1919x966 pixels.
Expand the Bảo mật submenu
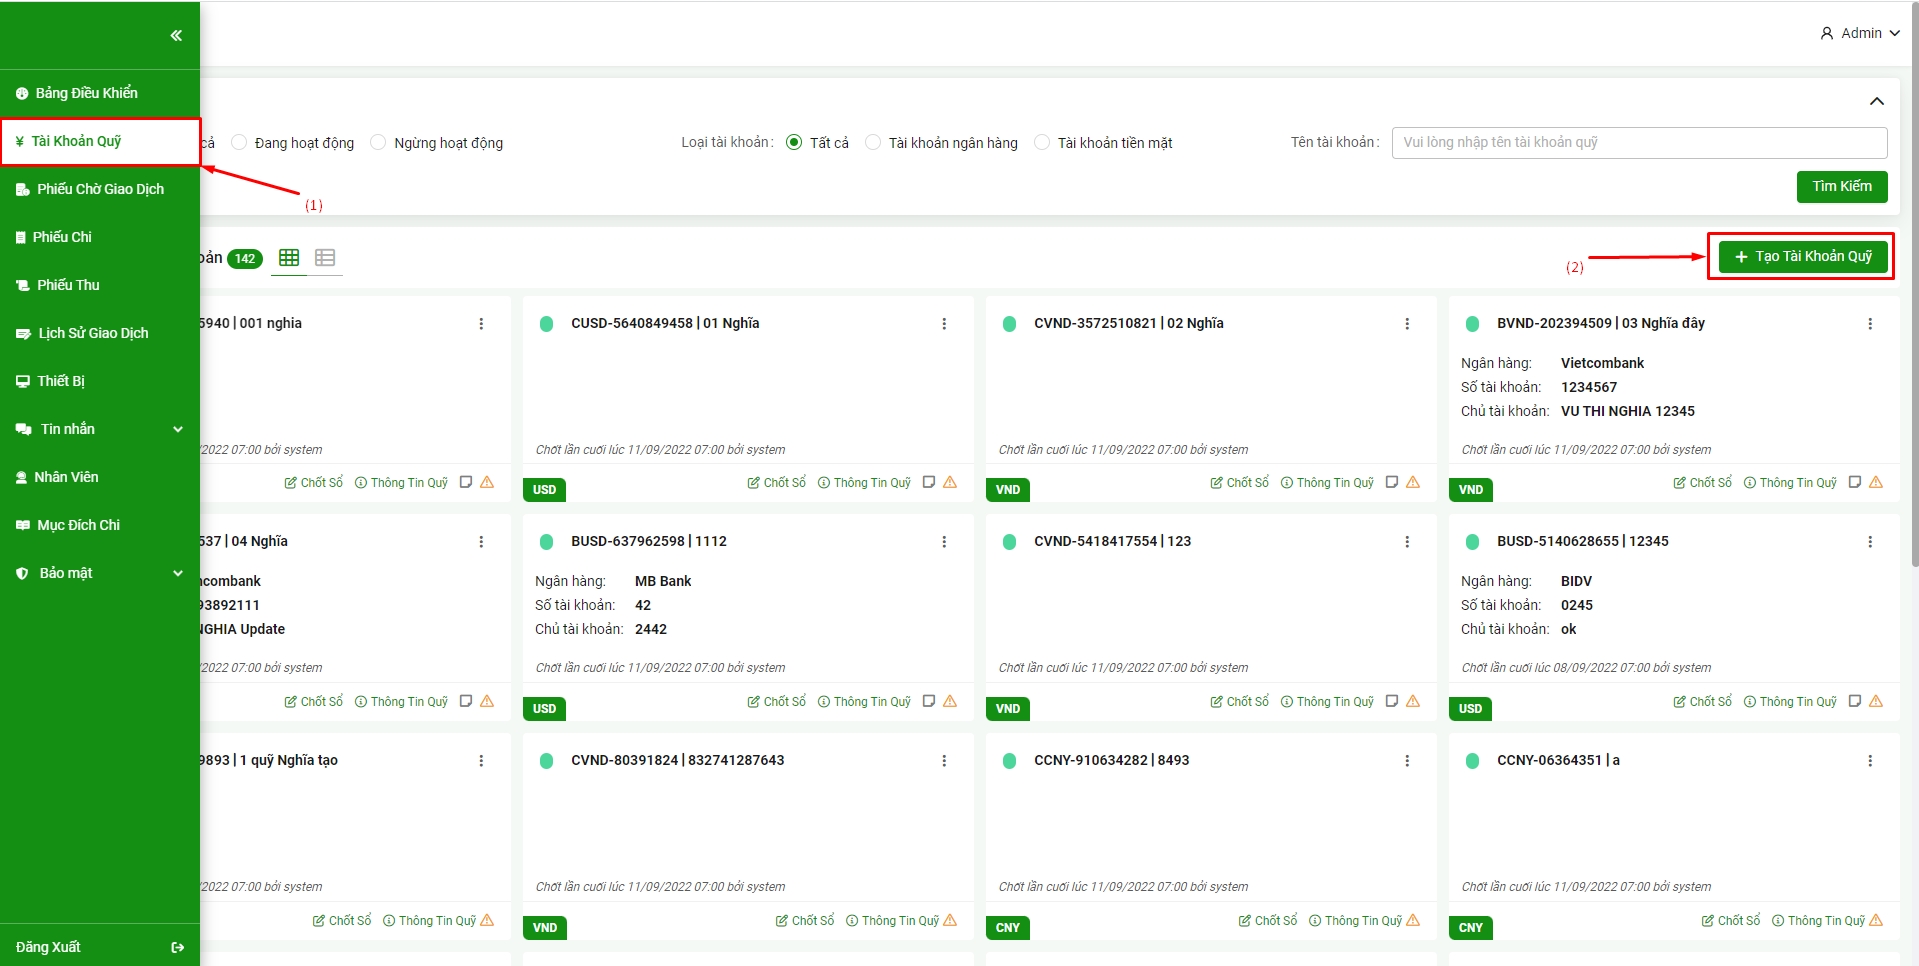click(x=178, y=573)
